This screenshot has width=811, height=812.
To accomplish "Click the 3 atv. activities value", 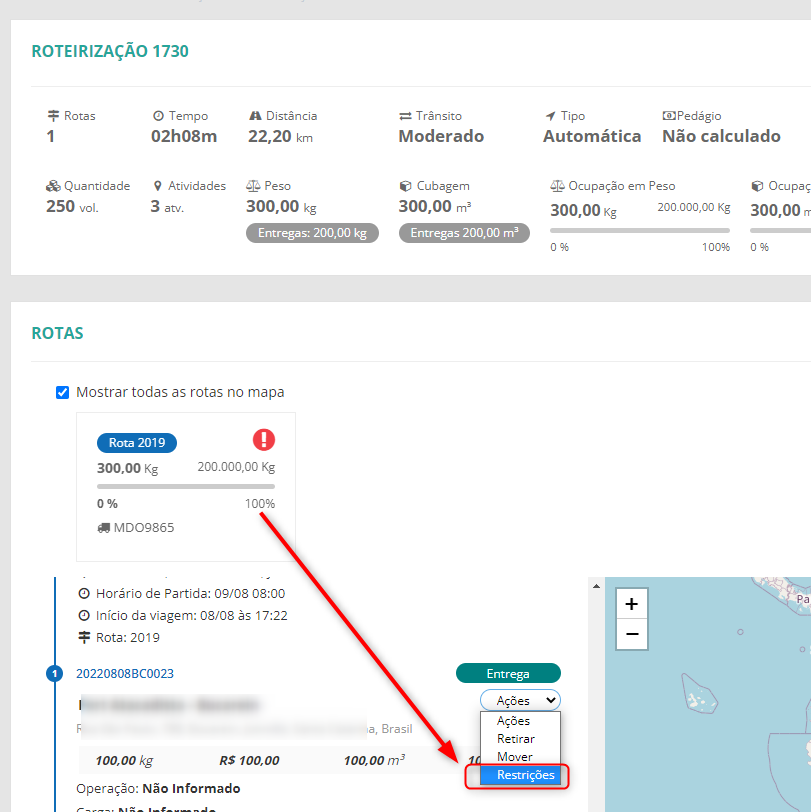I will coord(167,207).
